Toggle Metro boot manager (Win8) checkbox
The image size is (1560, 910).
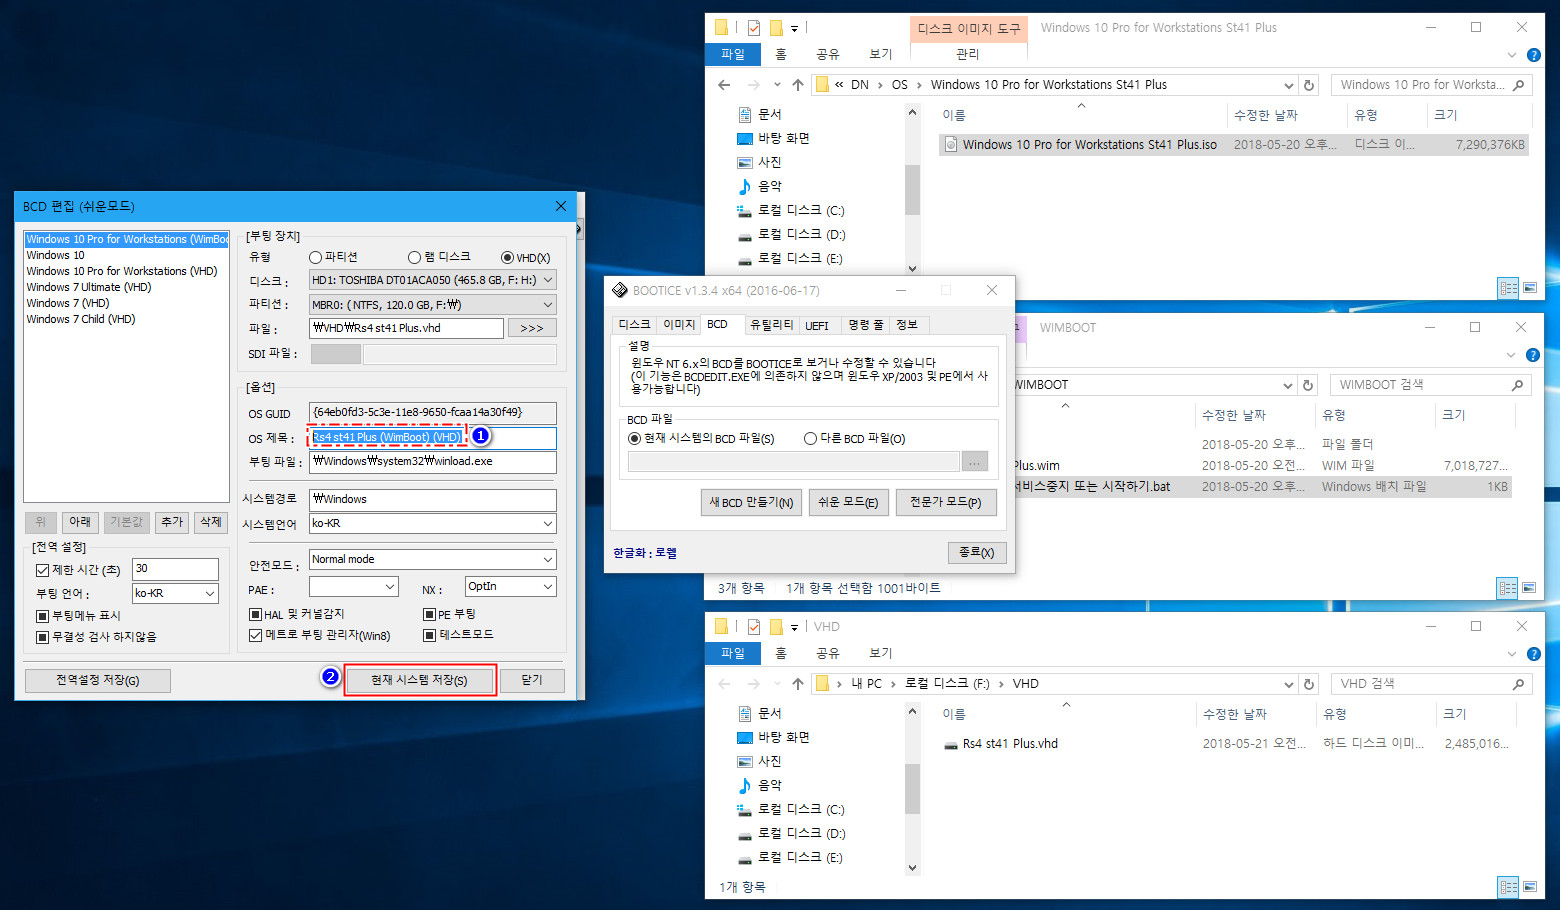pos(255,635)
